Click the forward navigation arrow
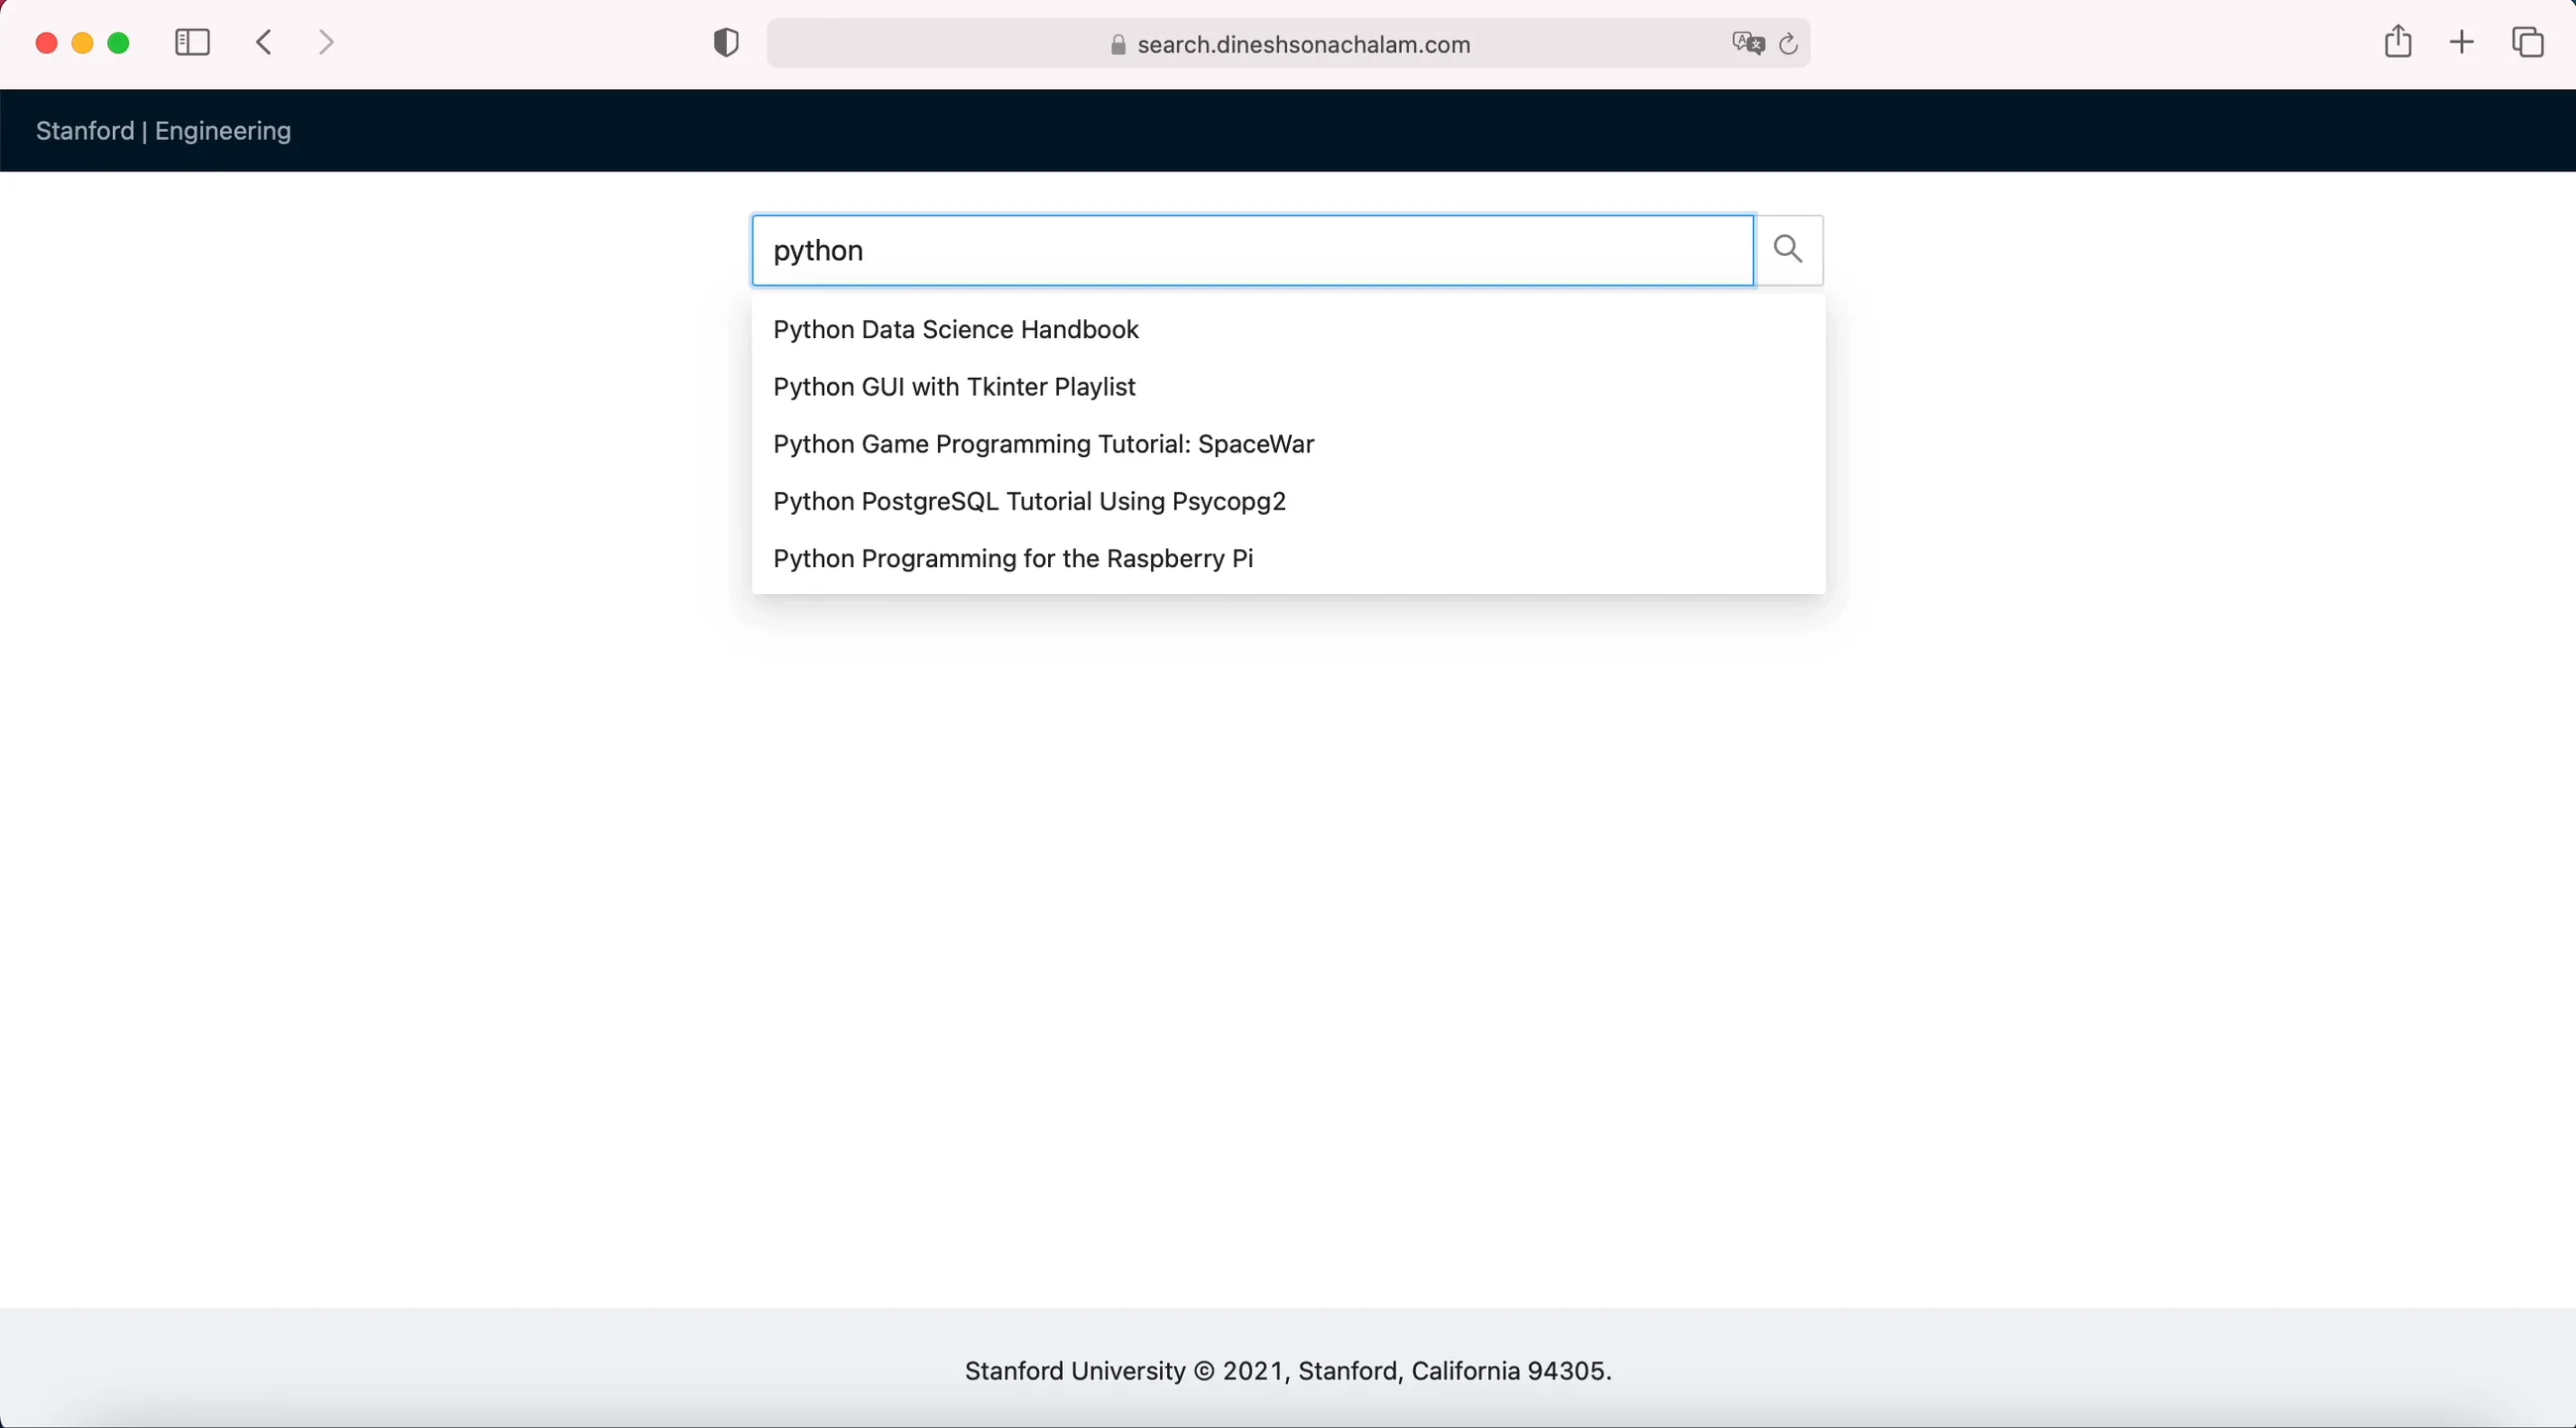The width and height of the screenshot is (2576, 1428). pos(326,42)
